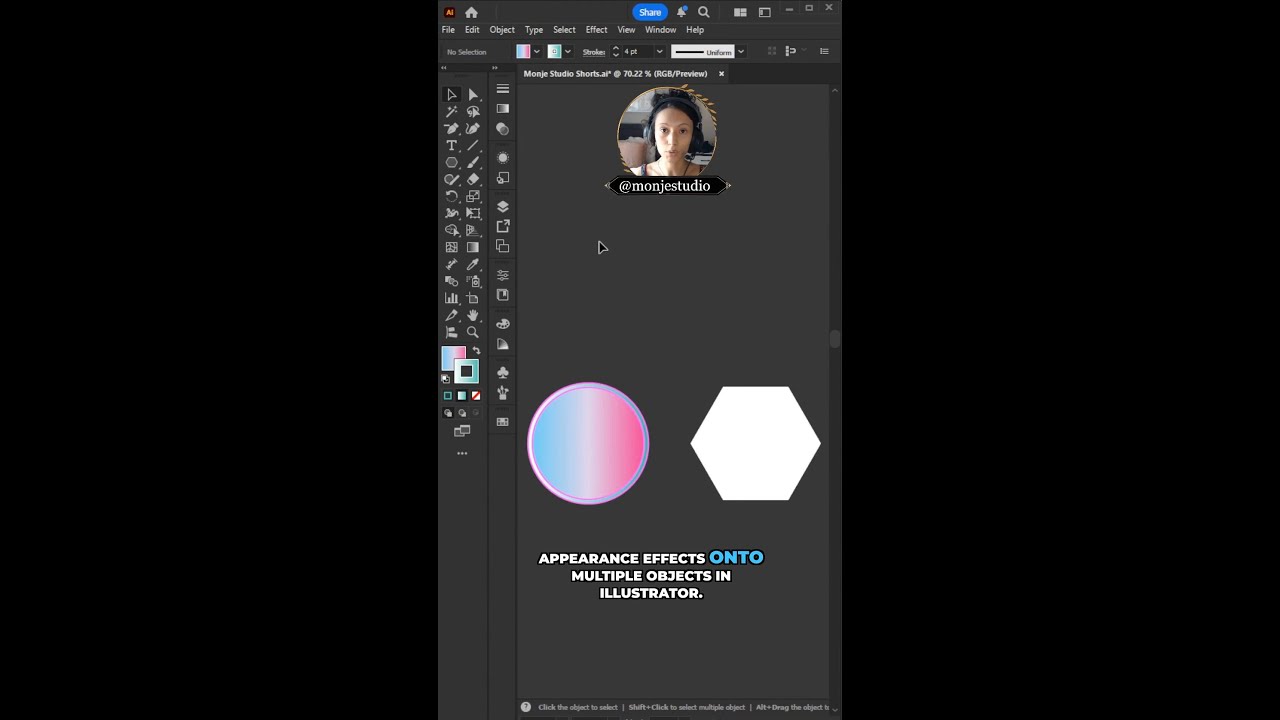The height and width of the screenshot is (720, 1280).
Task: Expand the tools panel collapse arrows
Action: [x=444, y=68]
